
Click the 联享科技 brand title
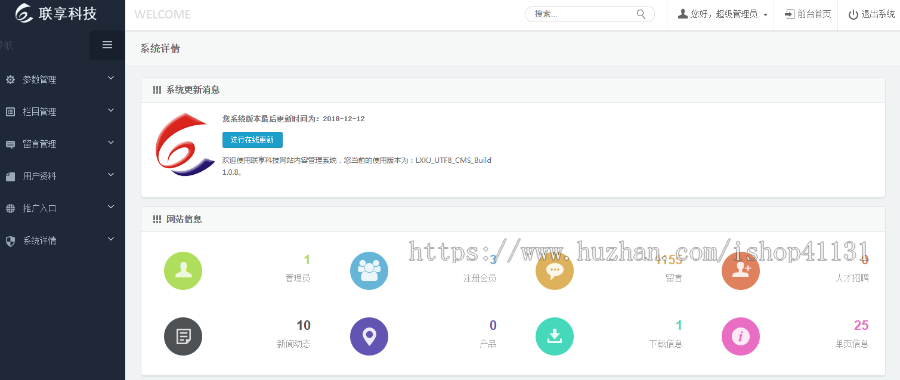click(68, 13)
